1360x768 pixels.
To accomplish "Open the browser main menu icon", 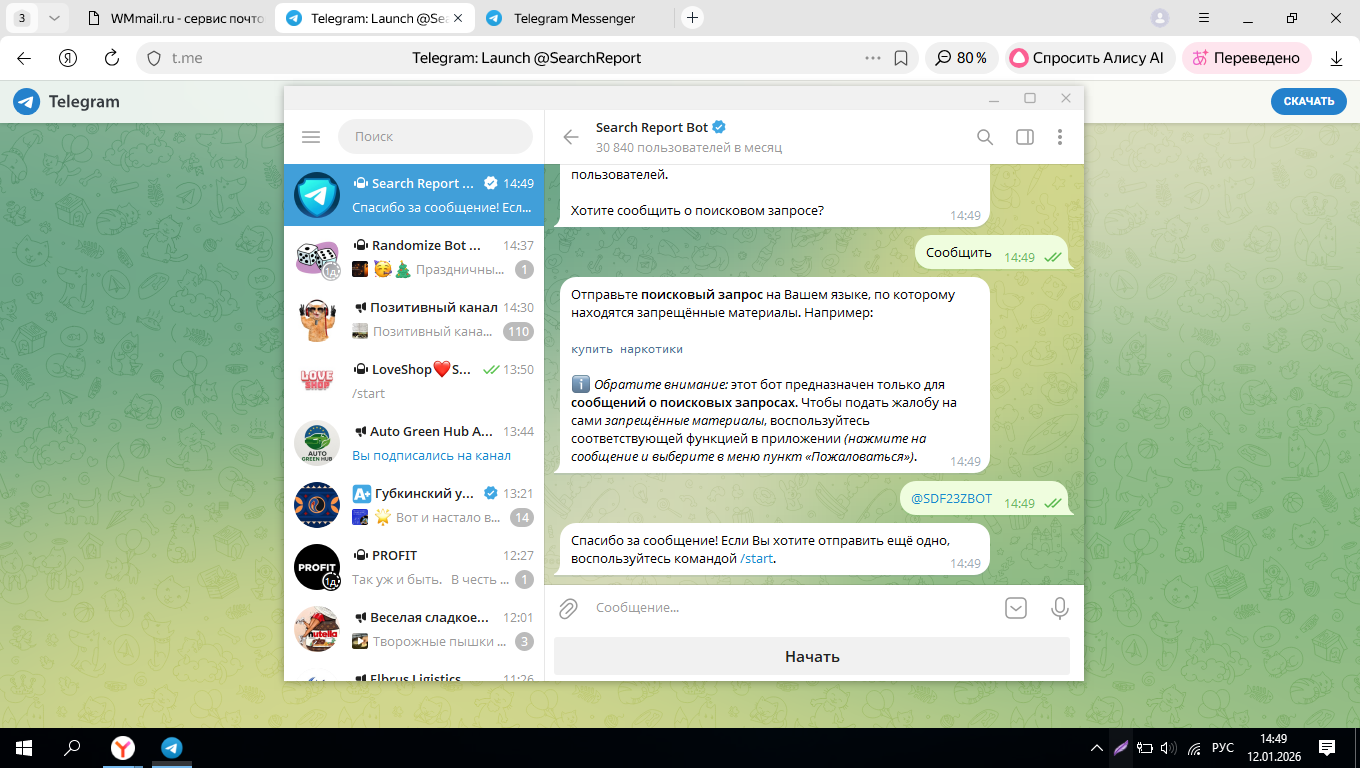I will (1203, 18).
